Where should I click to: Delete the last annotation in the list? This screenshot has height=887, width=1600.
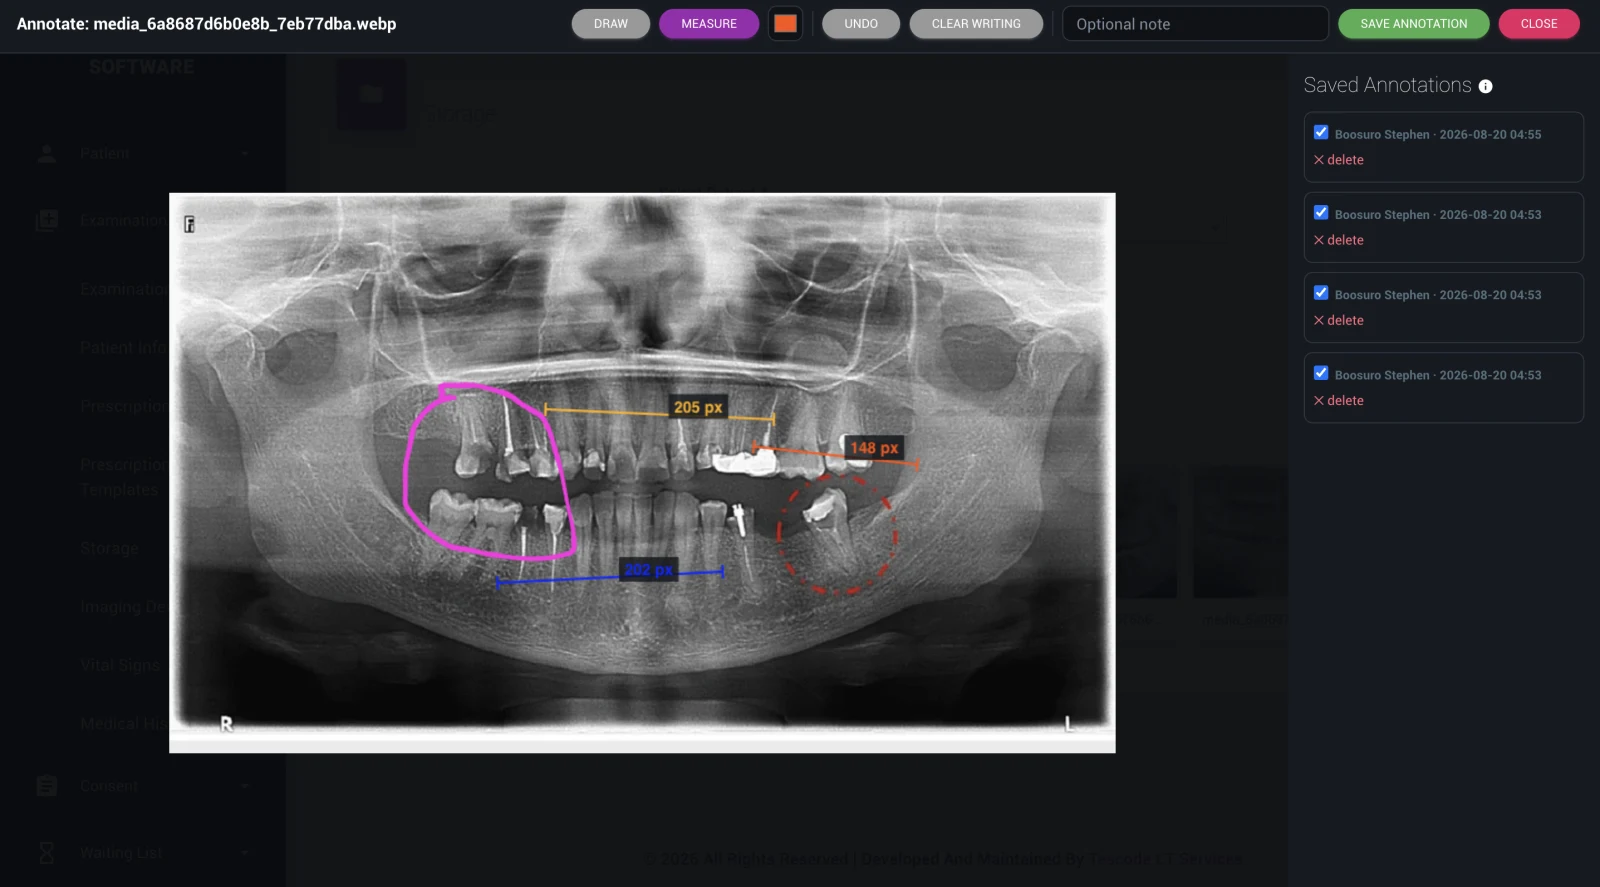tap(1339, 401)
